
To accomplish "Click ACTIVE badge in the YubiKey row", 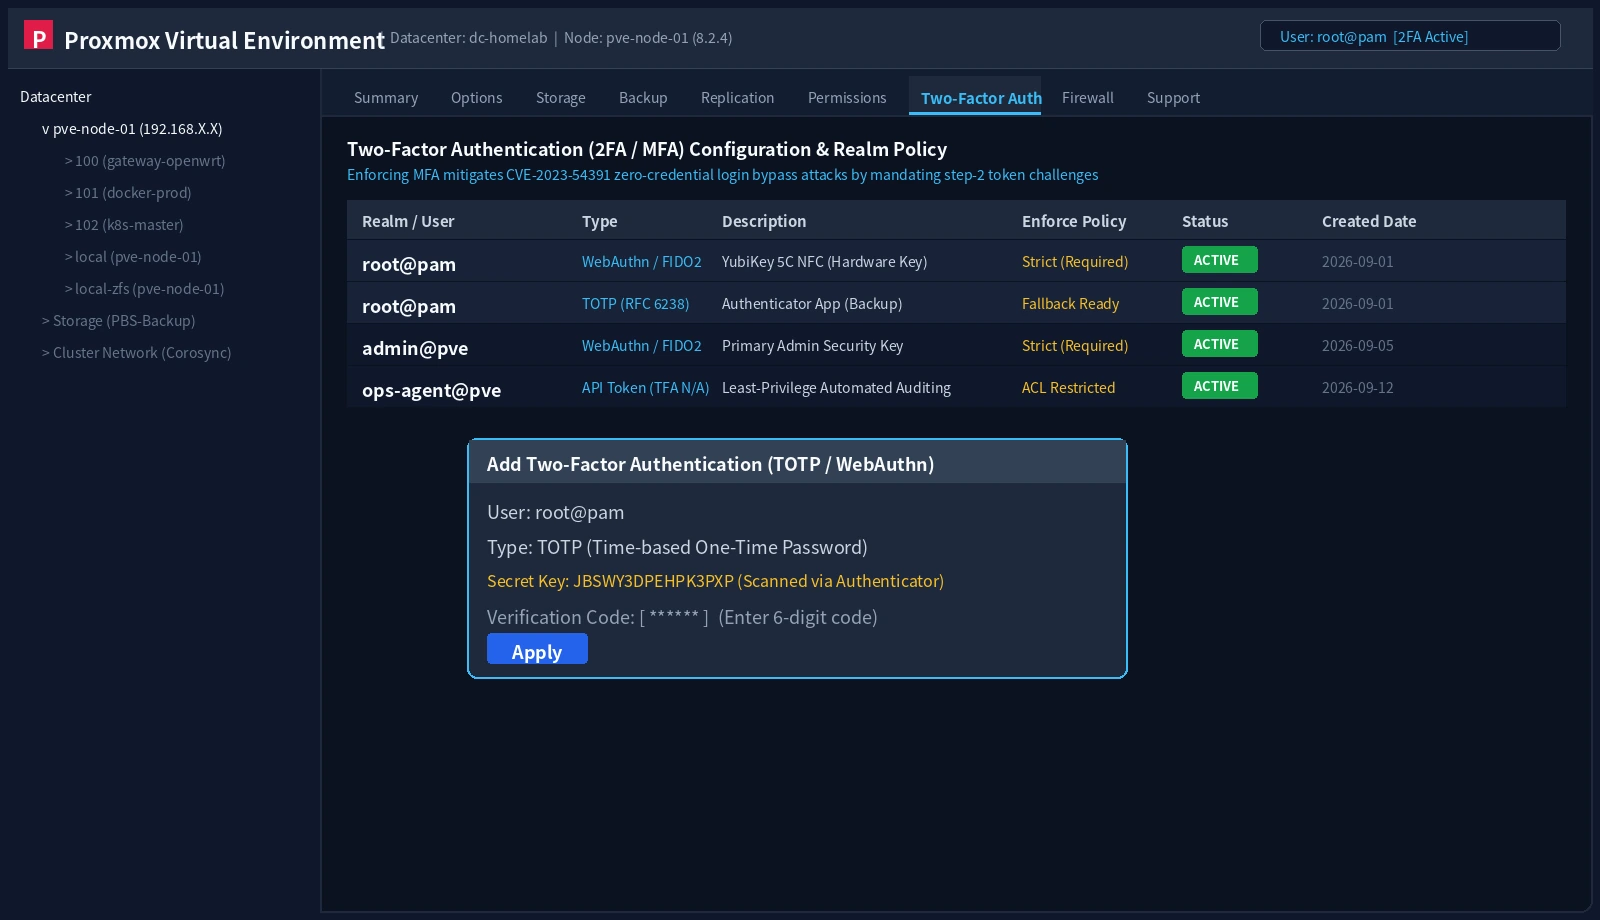I will (1220, 260).
